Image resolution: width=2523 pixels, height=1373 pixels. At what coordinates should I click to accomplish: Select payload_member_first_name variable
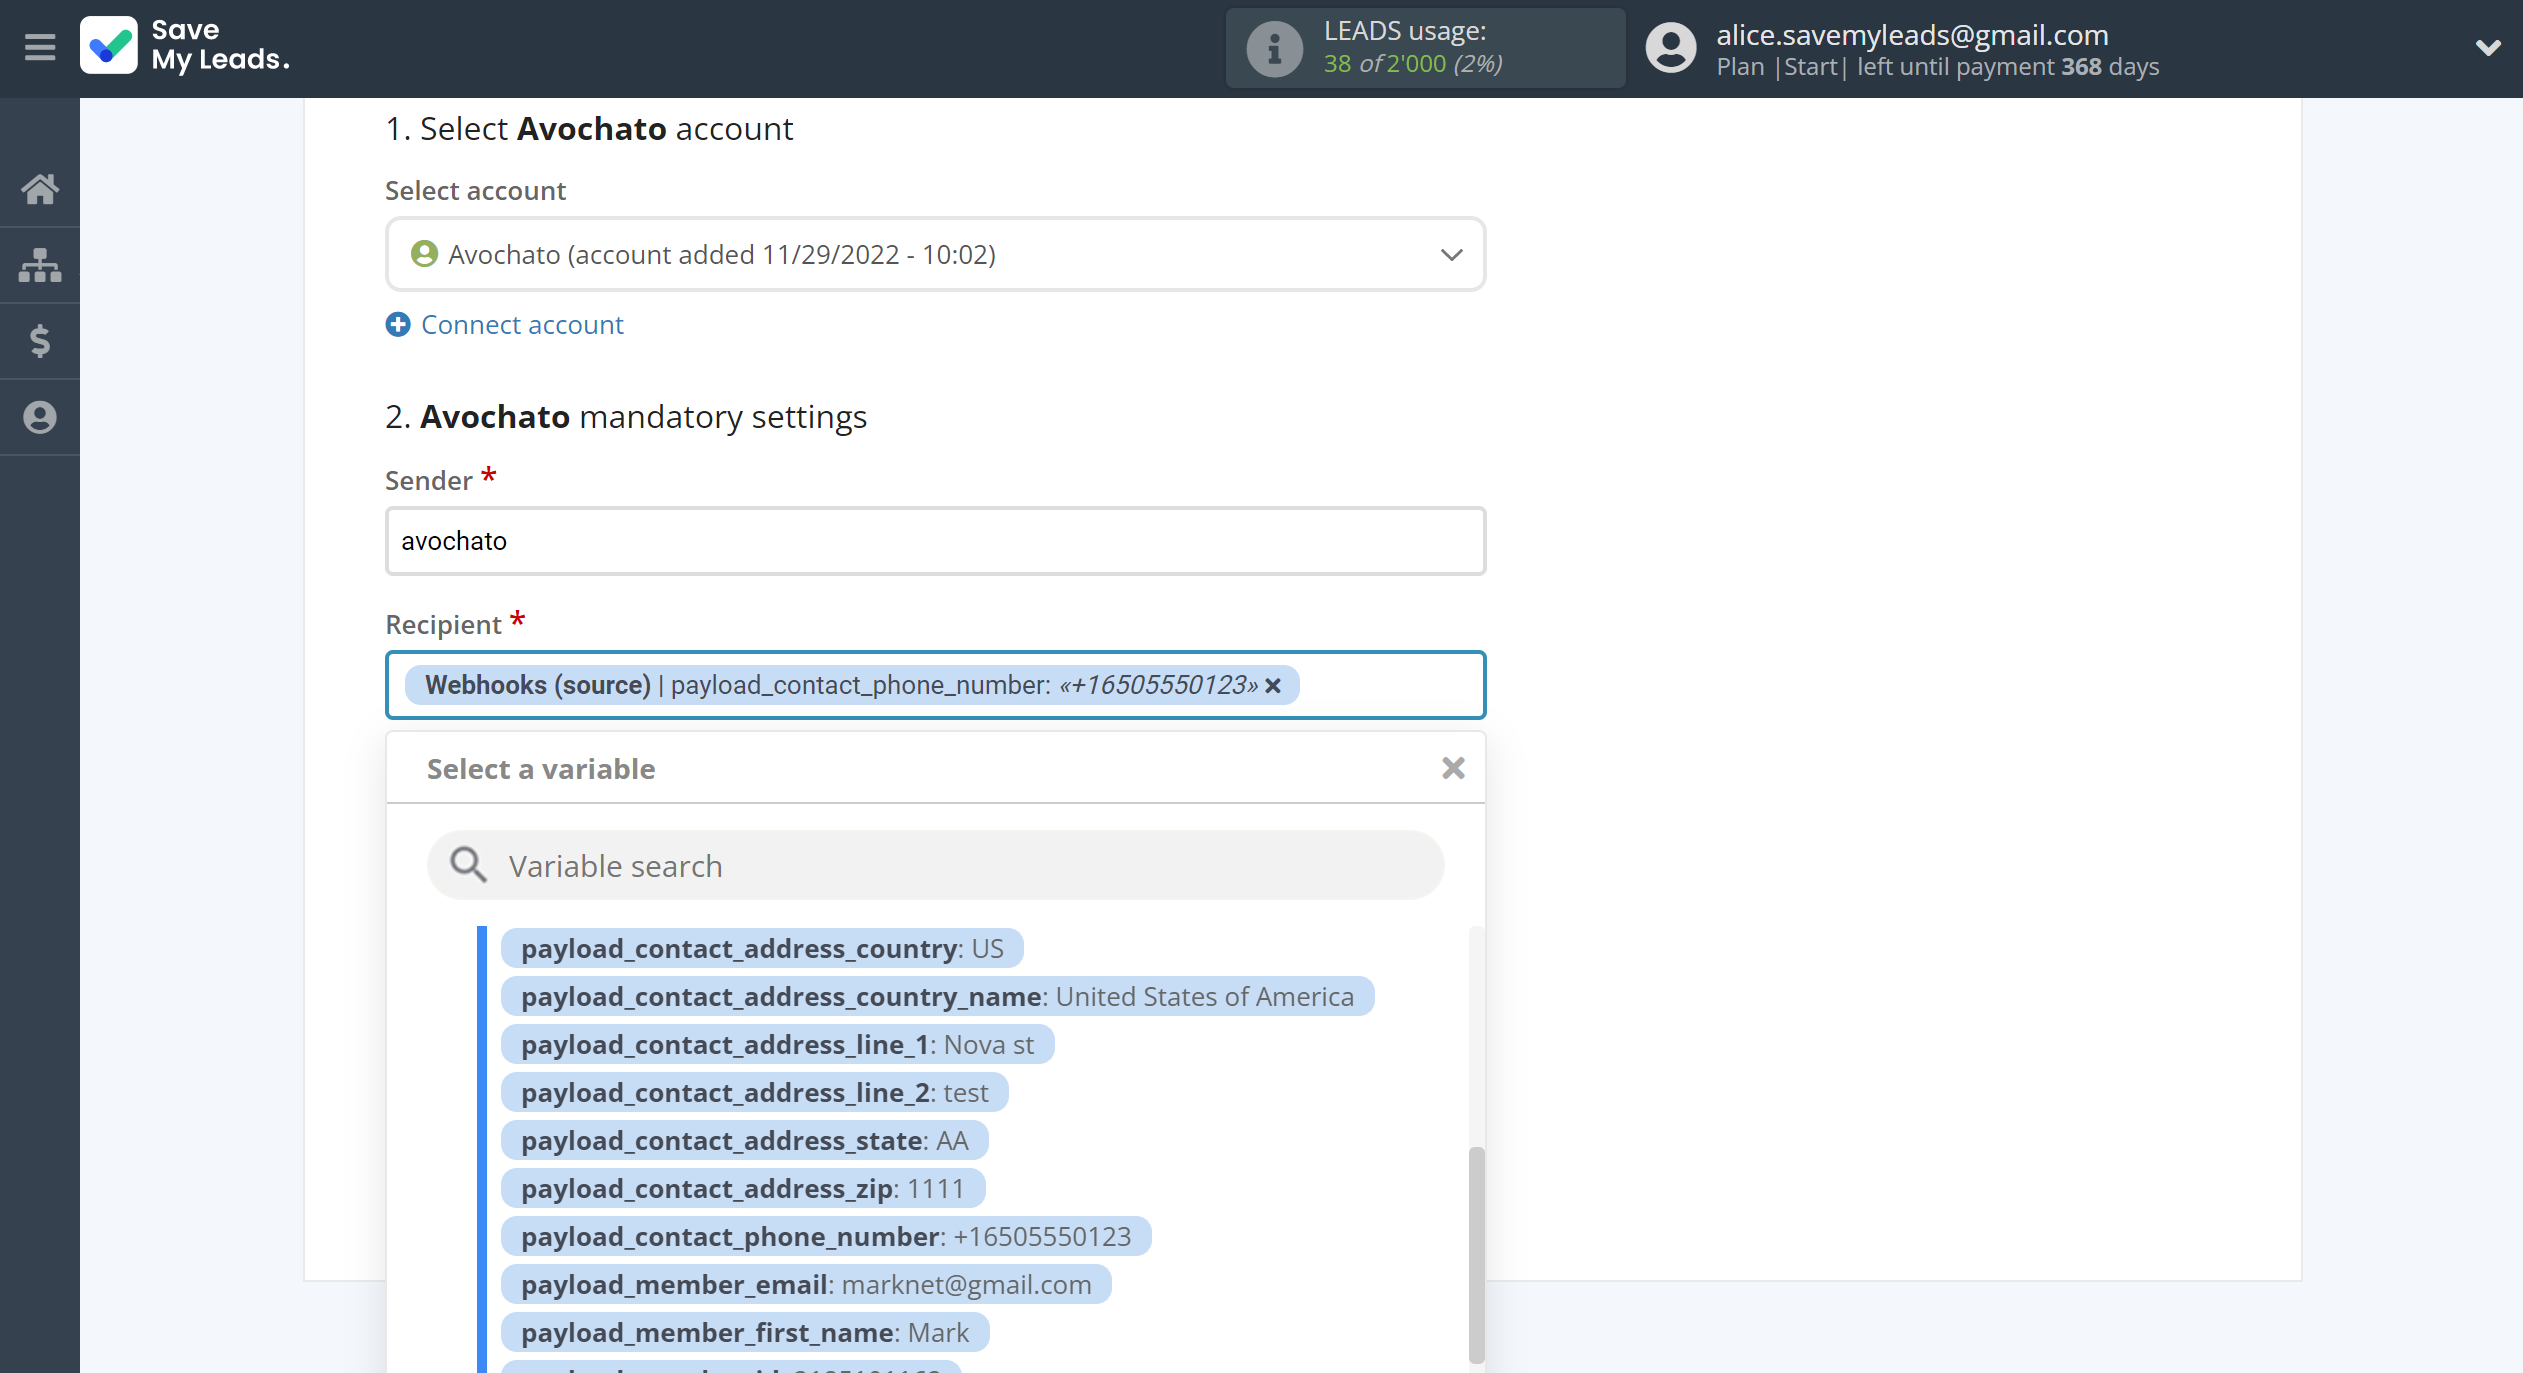744,1333
